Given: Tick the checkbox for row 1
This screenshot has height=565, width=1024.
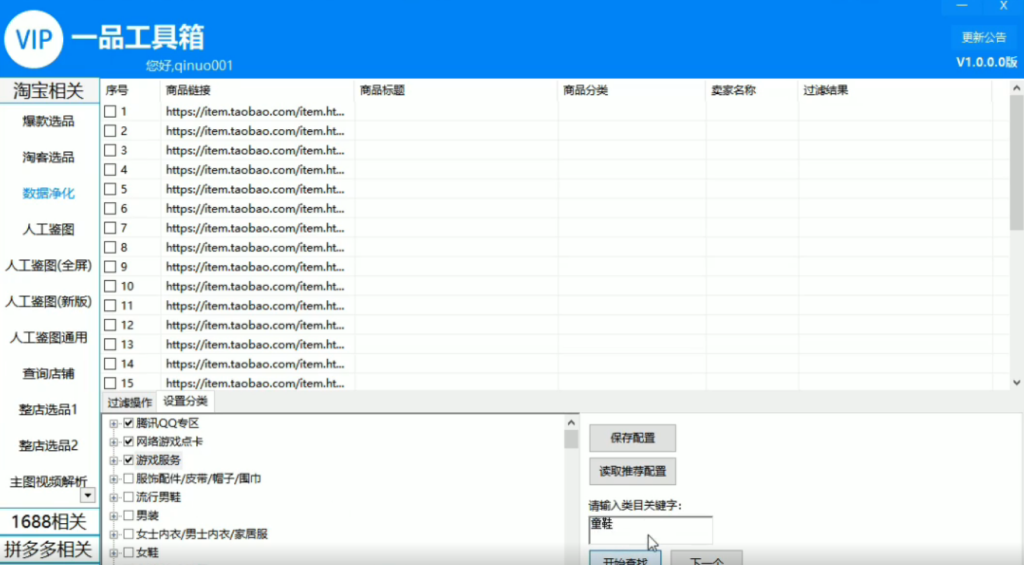Looking at the screenshot, I should pos(111,112).
